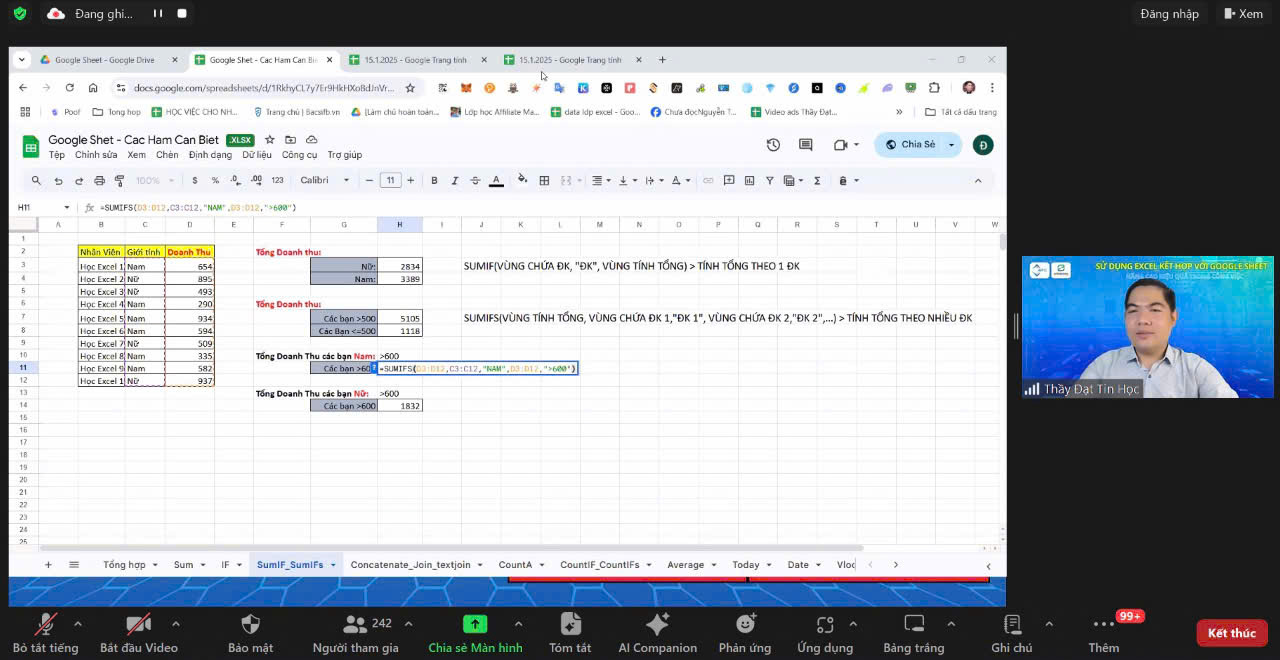Toggle italic formatting
The height and width of the screenshot is (660, 1280).
454,181
